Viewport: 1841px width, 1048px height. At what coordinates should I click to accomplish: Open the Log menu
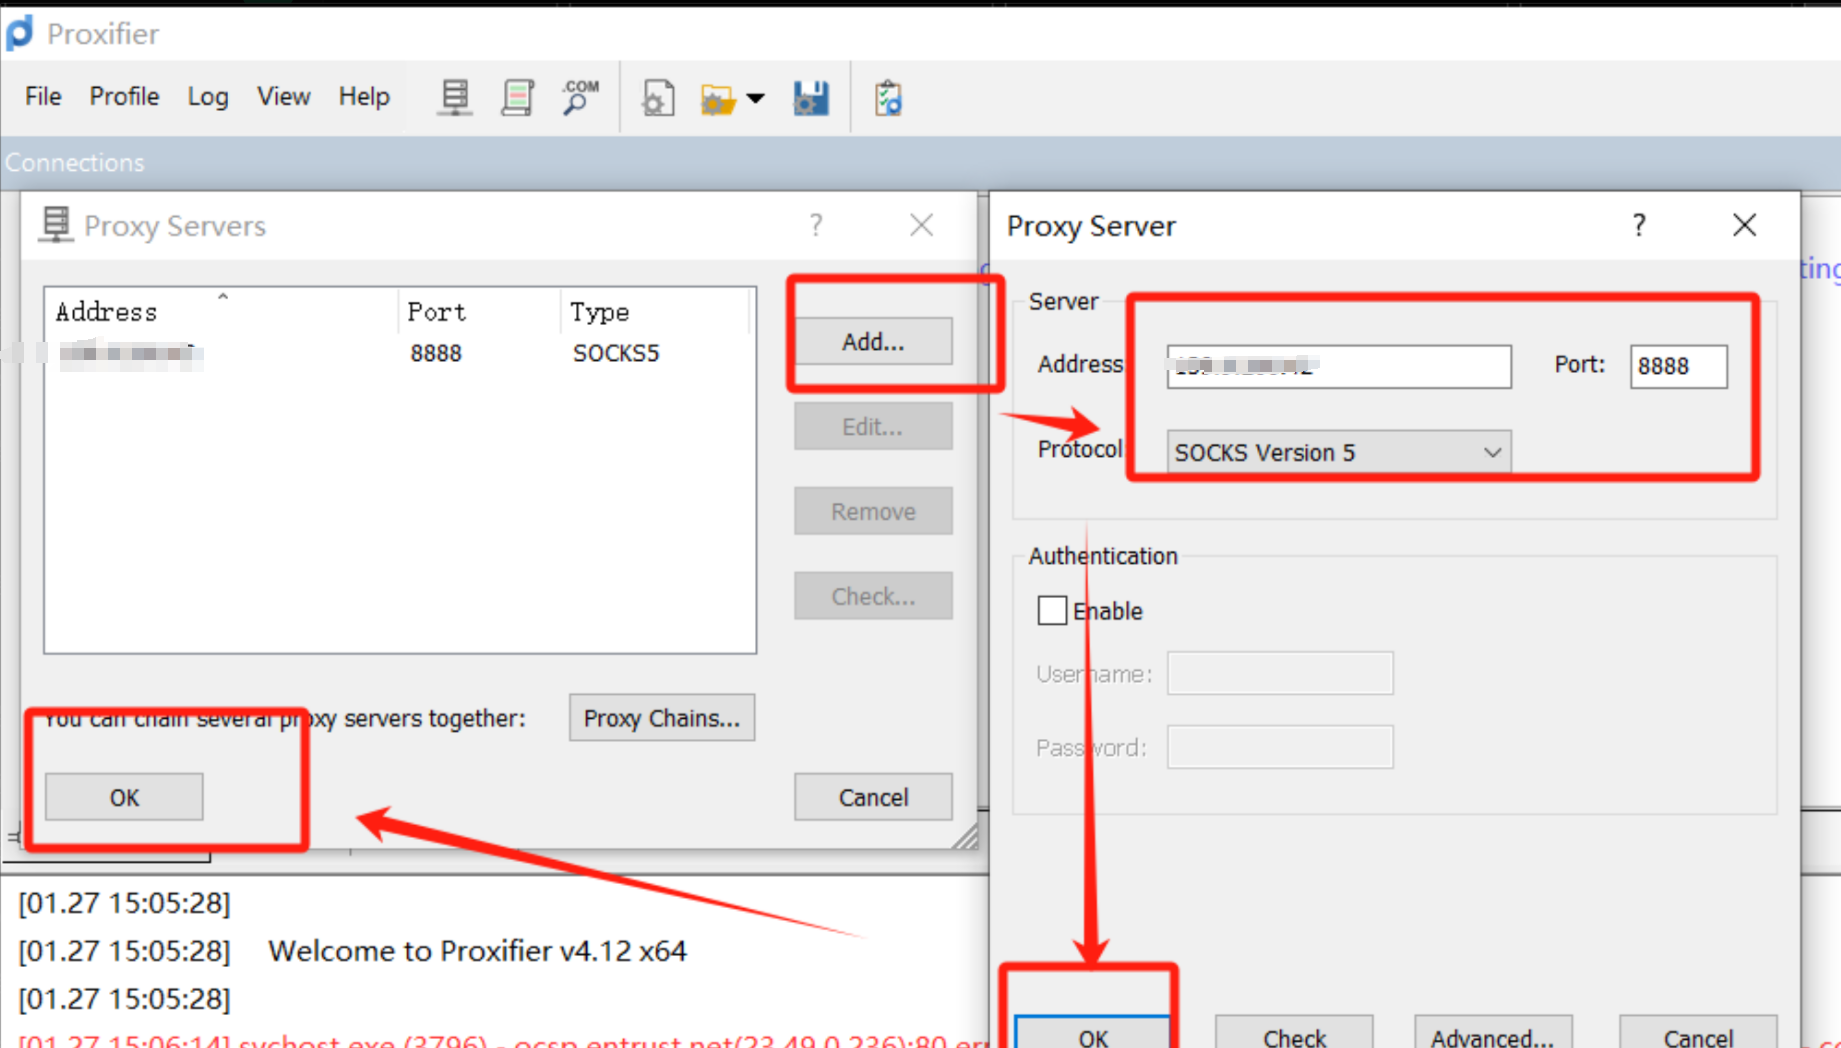point(208,96)
